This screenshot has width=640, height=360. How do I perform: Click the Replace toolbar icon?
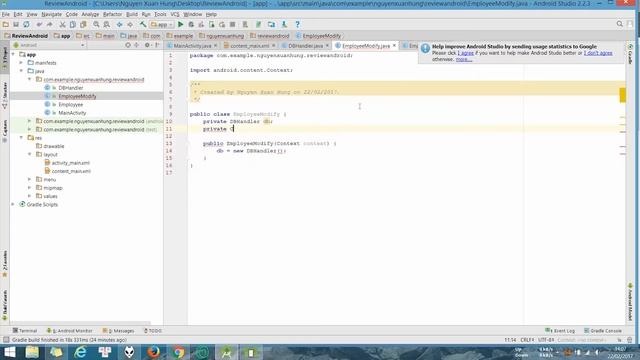(107, 24)
